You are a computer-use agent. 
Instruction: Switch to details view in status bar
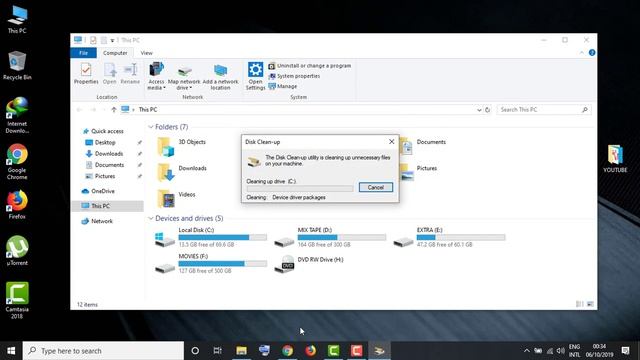(579, 304)
